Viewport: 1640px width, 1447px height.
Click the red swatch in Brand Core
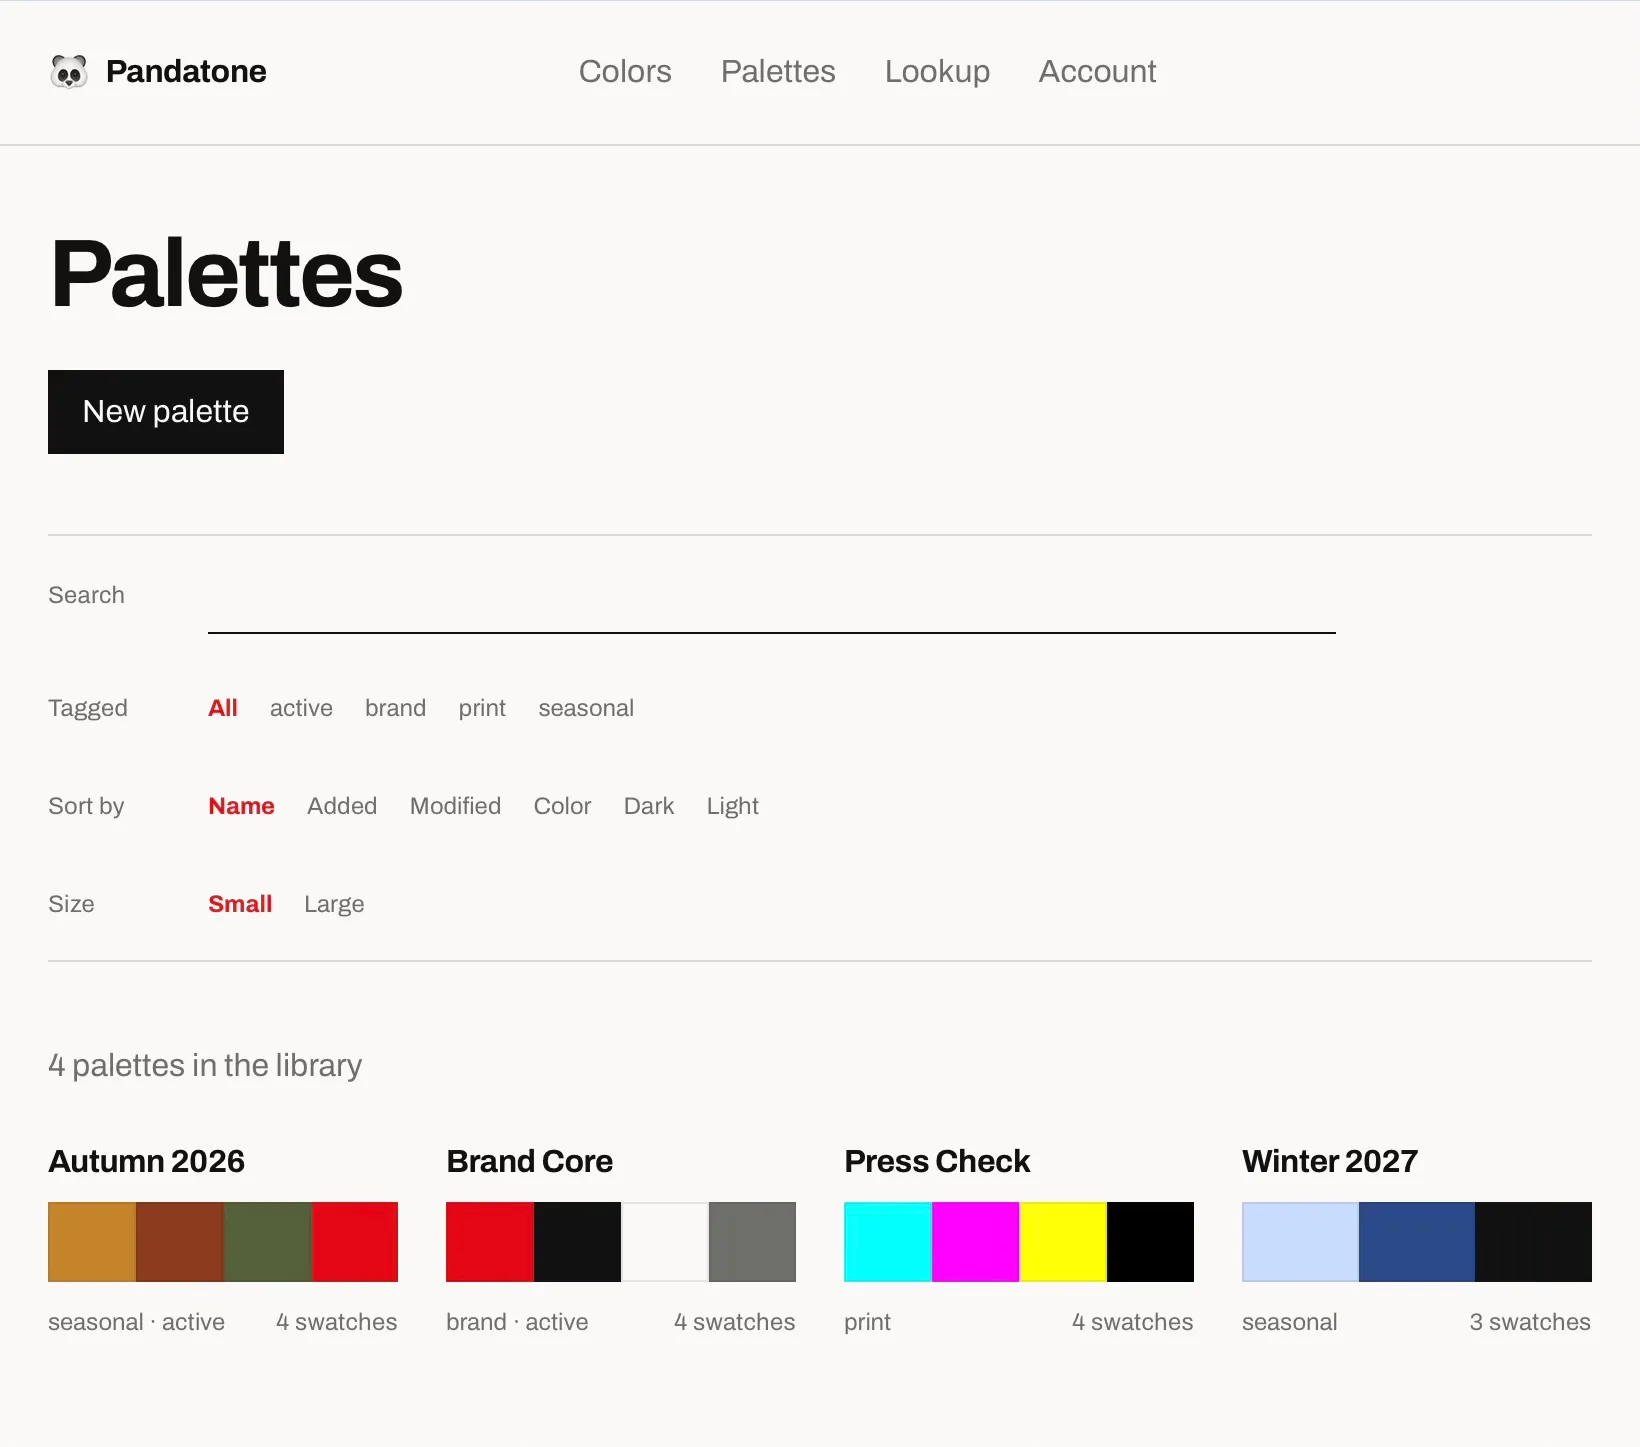490,1242
